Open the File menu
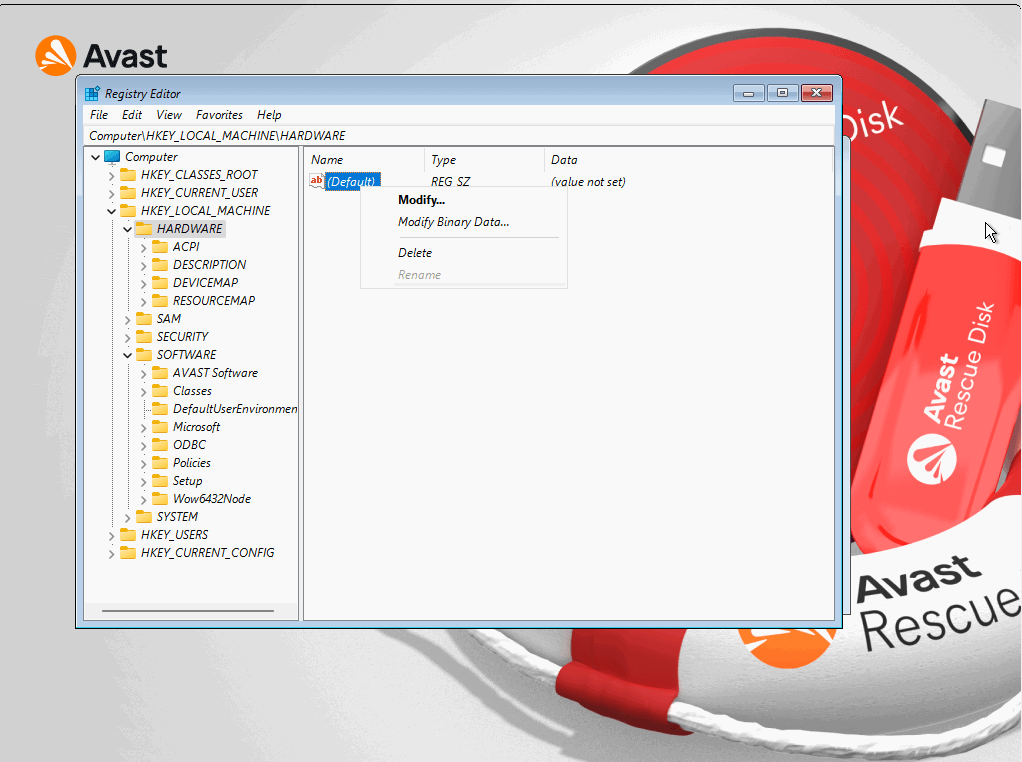1022x762 pixels. coord(99,115)
